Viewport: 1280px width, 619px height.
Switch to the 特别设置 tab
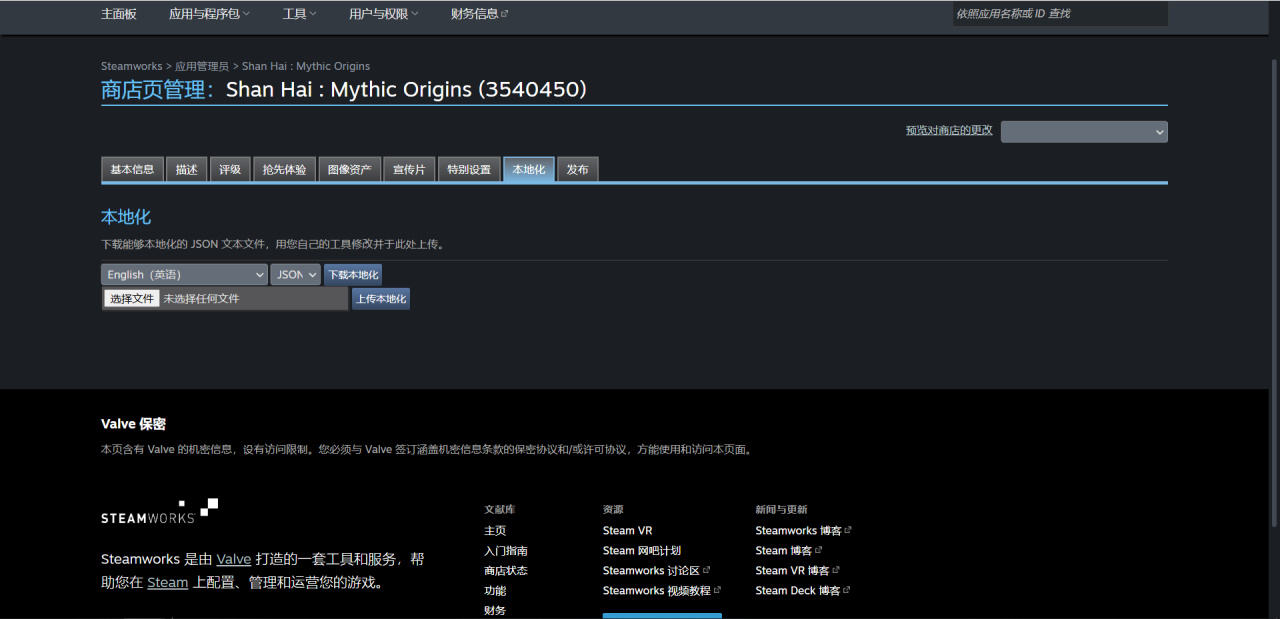point(469,170)
